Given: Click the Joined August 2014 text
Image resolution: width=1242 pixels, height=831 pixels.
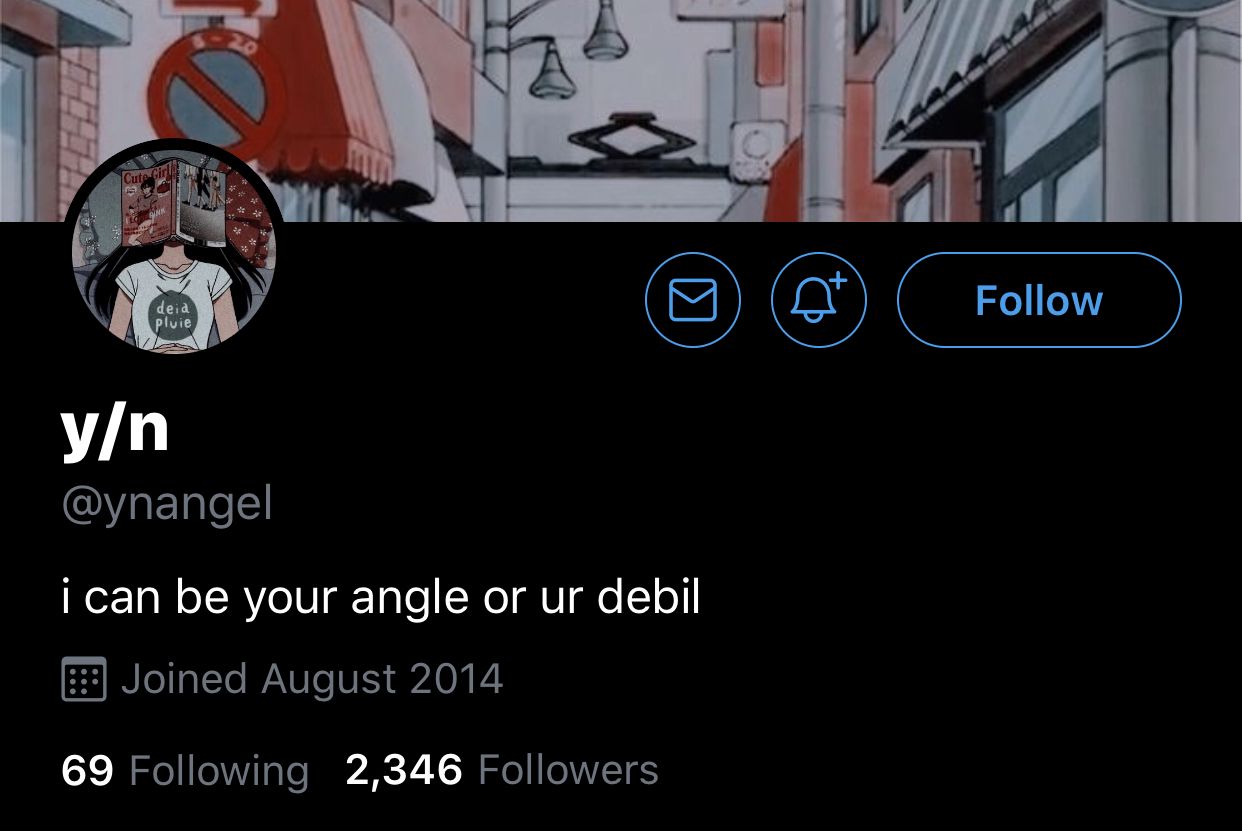Looking at the screenshot, I should (x=312, y=679).
